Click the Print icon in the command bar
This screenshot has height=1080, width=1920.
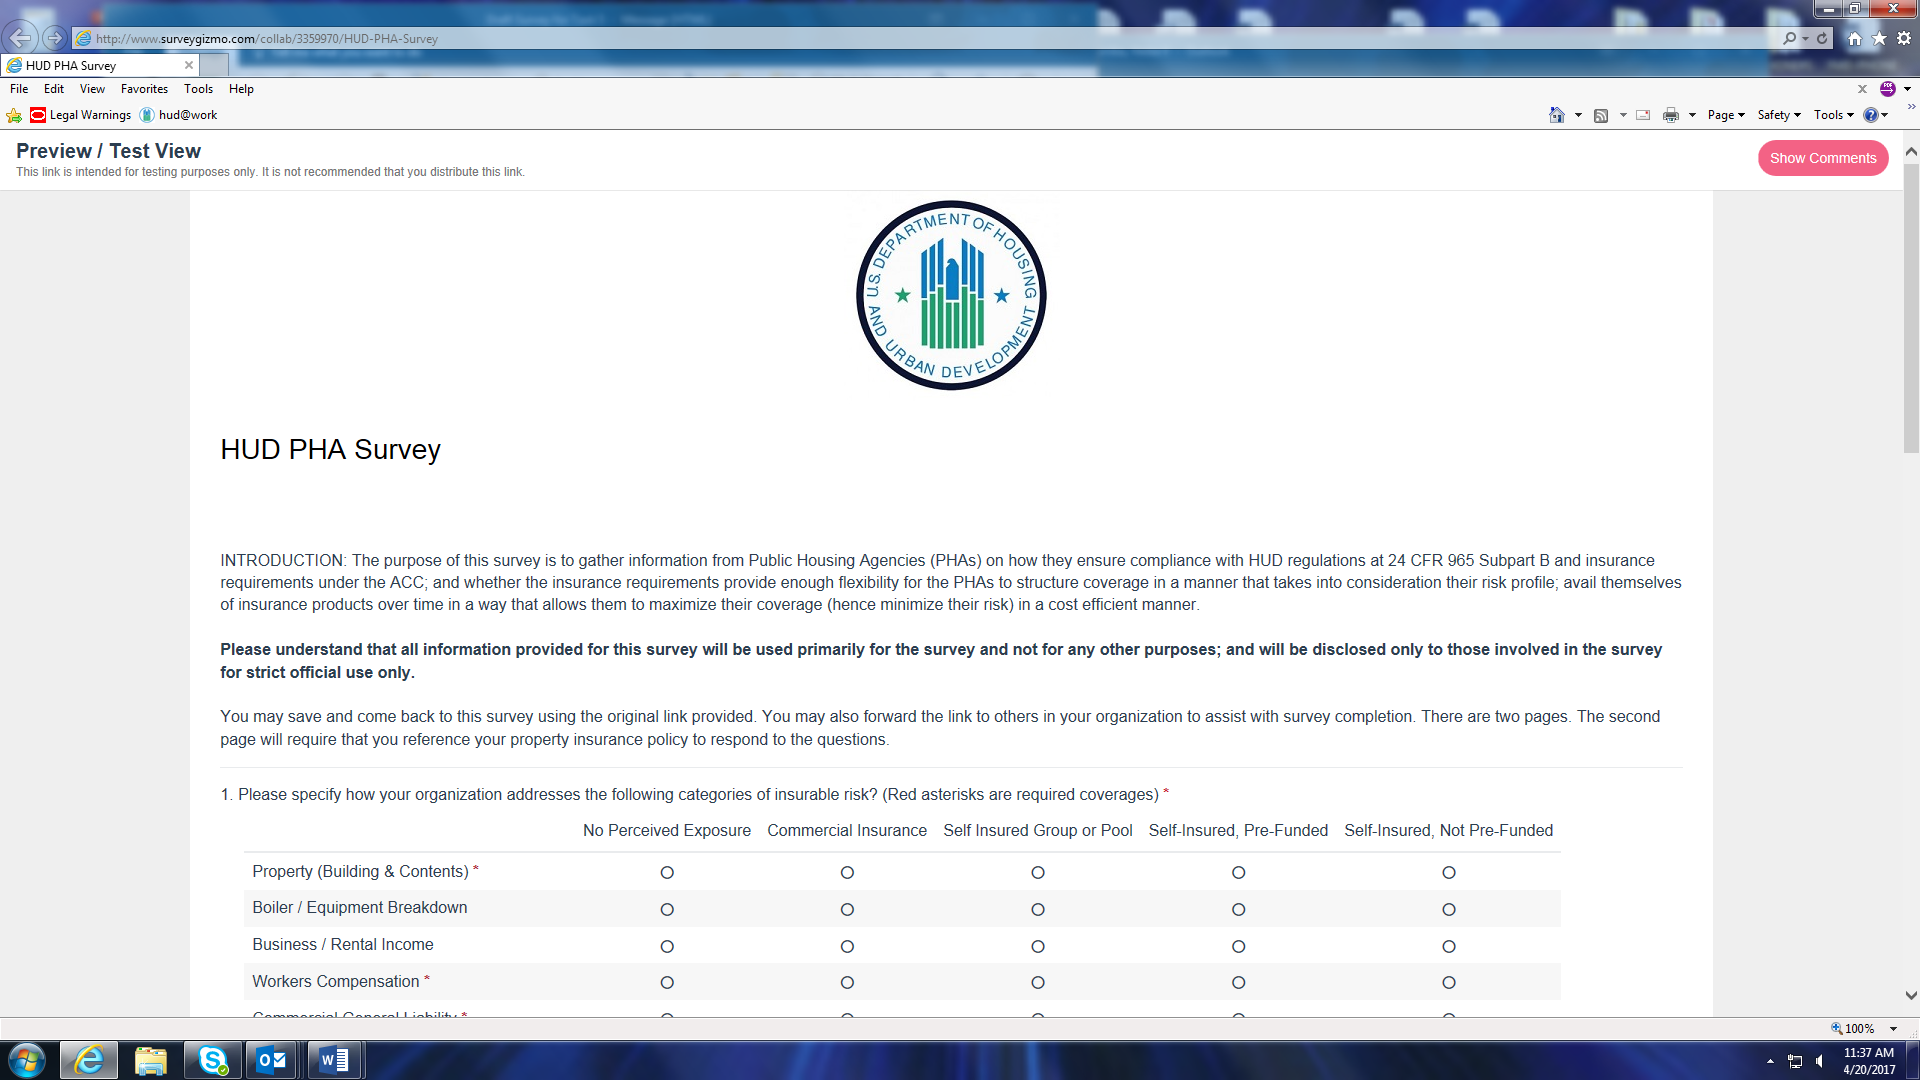(1670, 115)
